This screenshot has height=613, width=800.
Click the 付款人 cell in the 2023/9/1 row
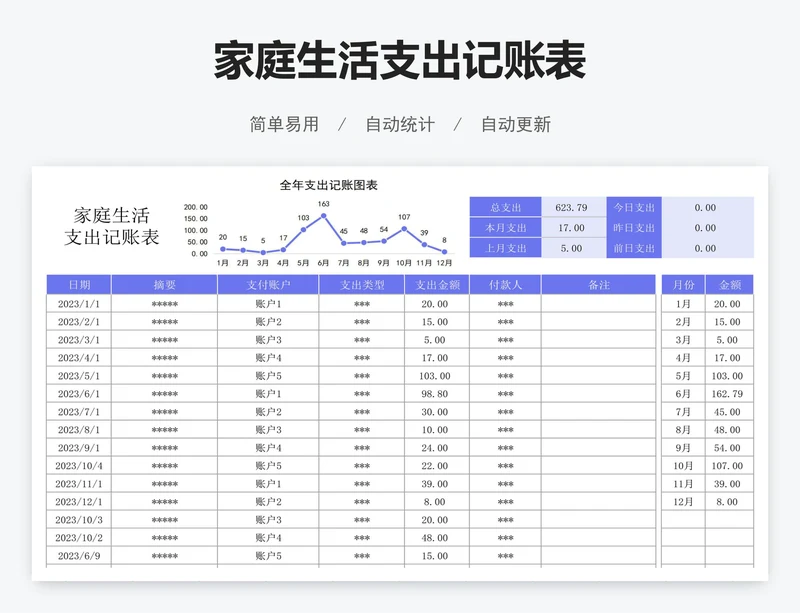coord(505,448)
